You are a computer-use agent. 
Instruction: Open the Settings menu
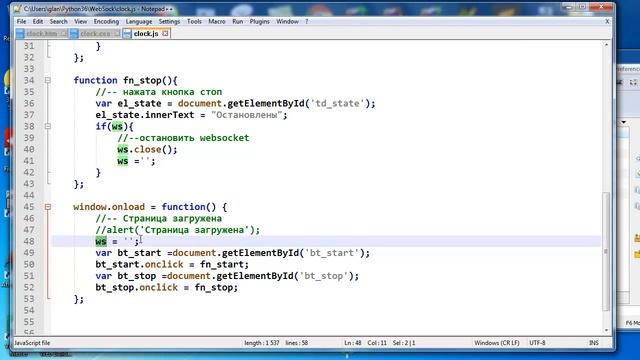point(169,21)
